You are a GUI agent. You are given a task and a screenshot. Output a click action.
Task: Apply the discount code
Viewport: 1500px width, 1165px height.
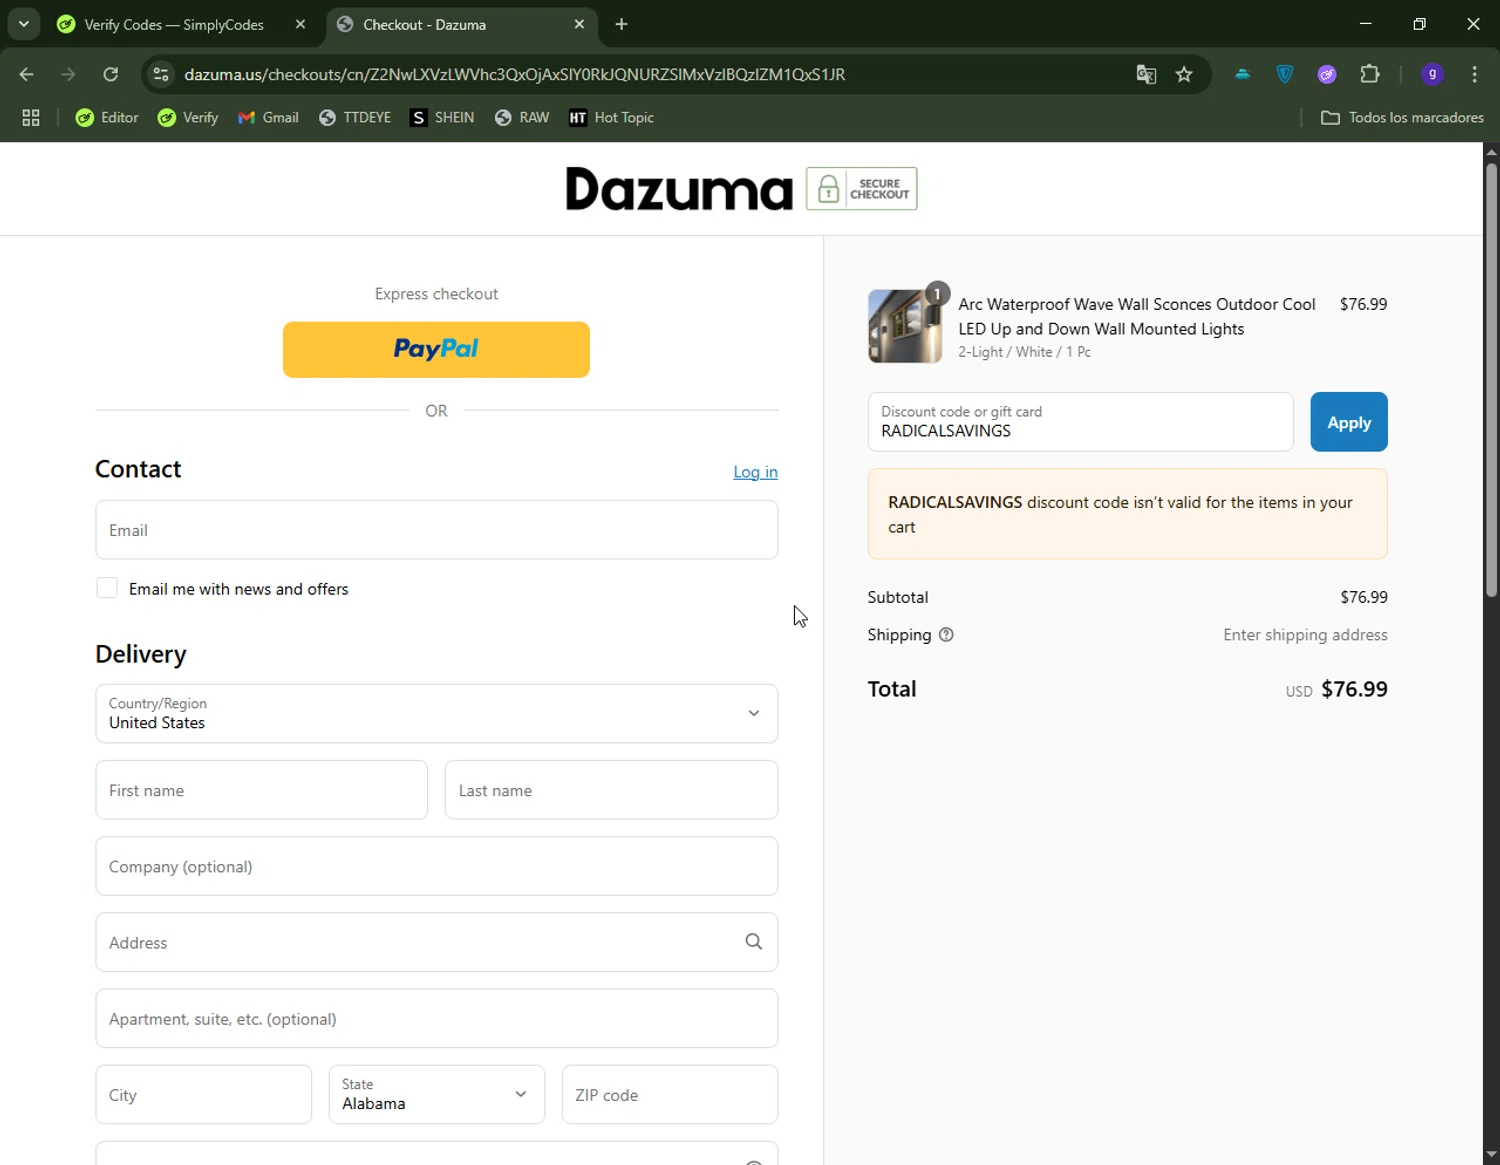(x=1349, y=422)
